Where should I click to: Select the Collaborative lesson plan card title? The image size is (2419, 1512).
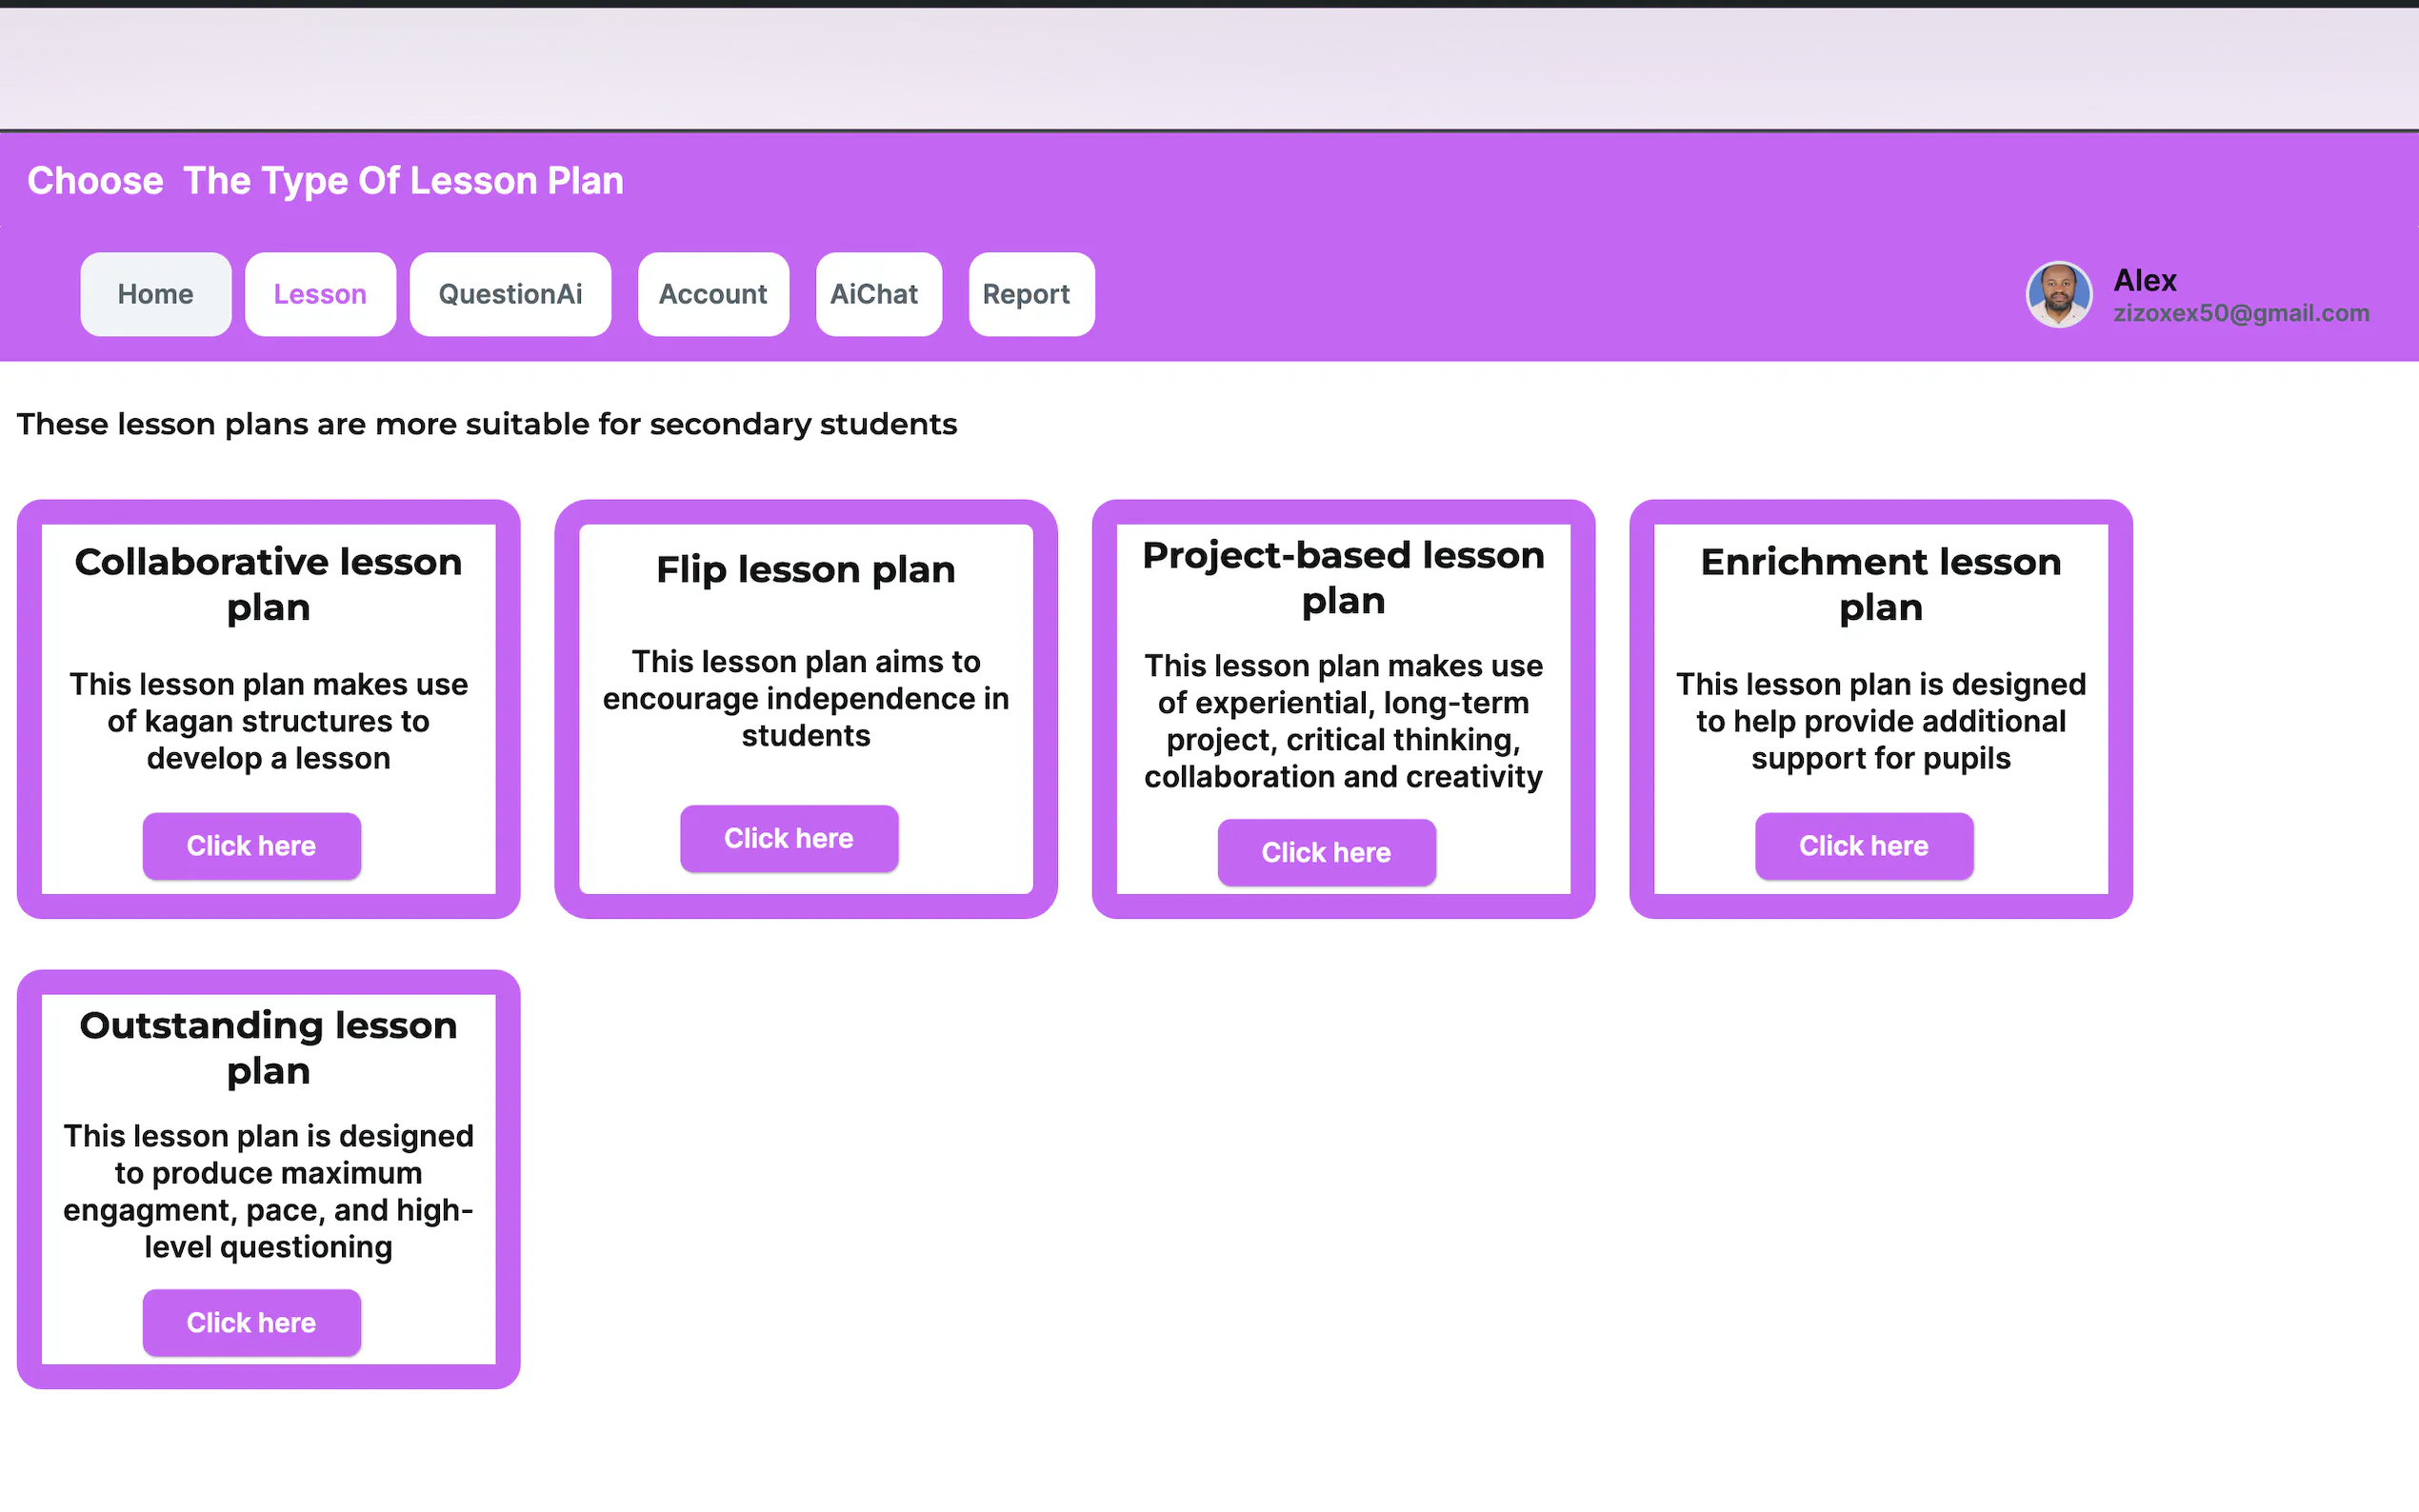click(x=268, y=584)
